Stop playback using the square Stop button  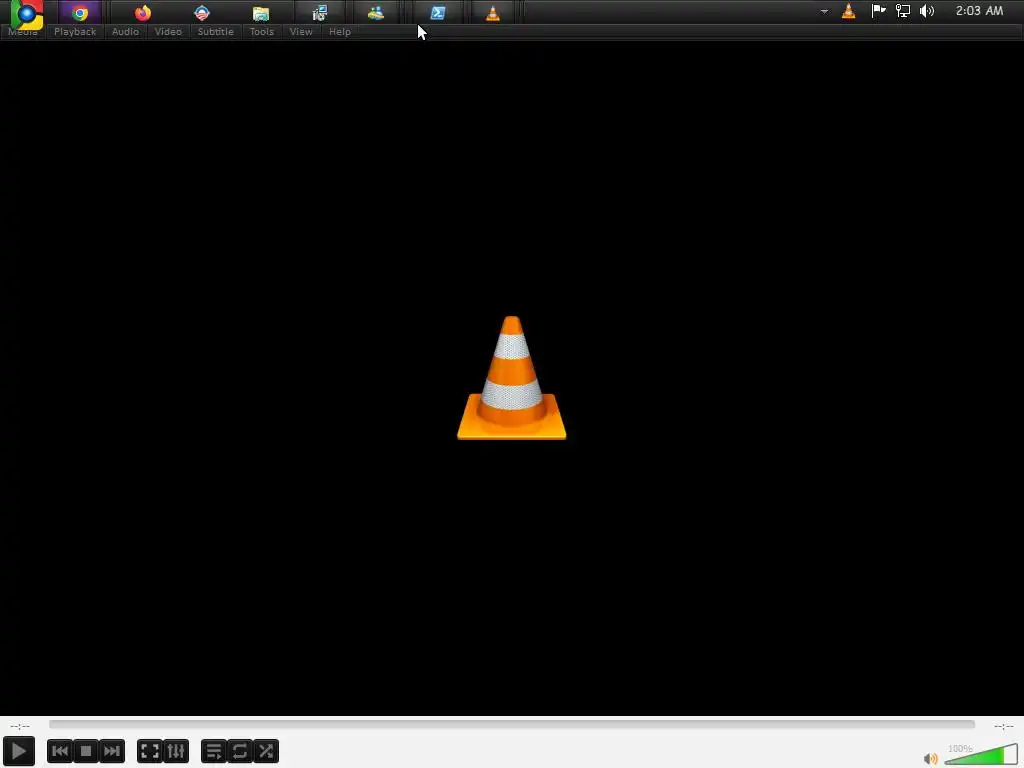pyautogui.click(x=86, y=751)
